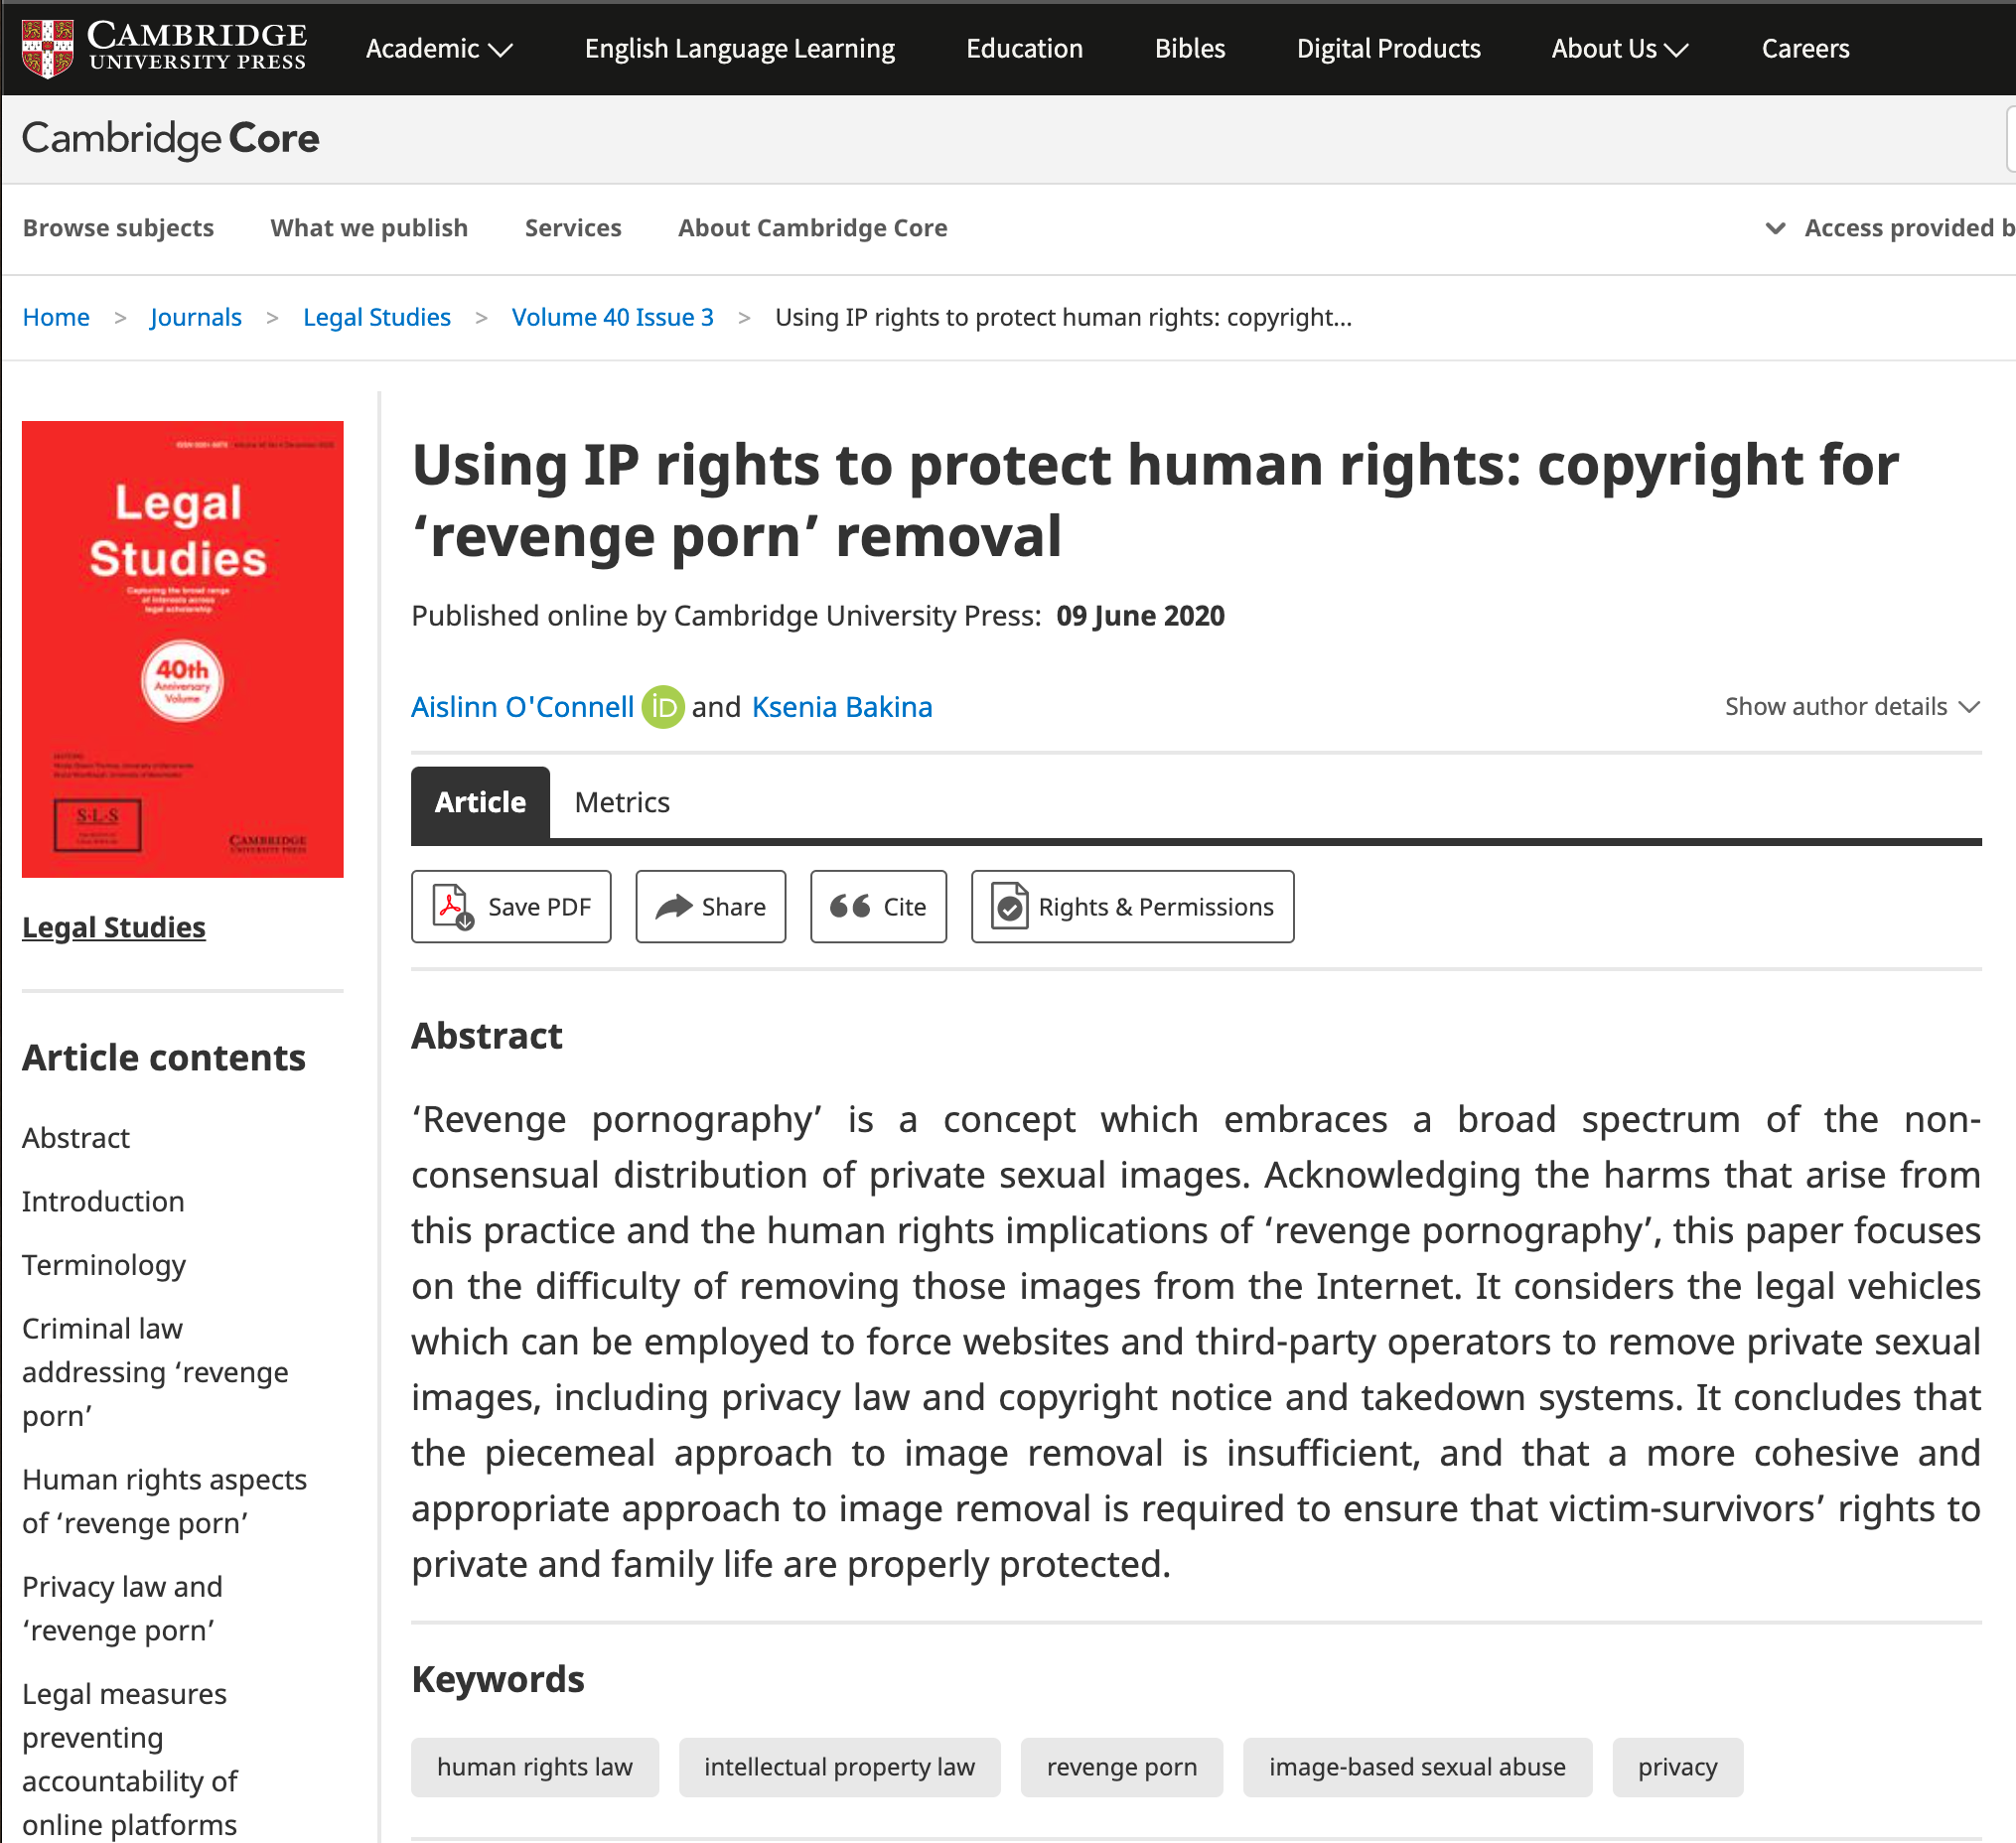Click the Article contents heading

point(164,1058)
